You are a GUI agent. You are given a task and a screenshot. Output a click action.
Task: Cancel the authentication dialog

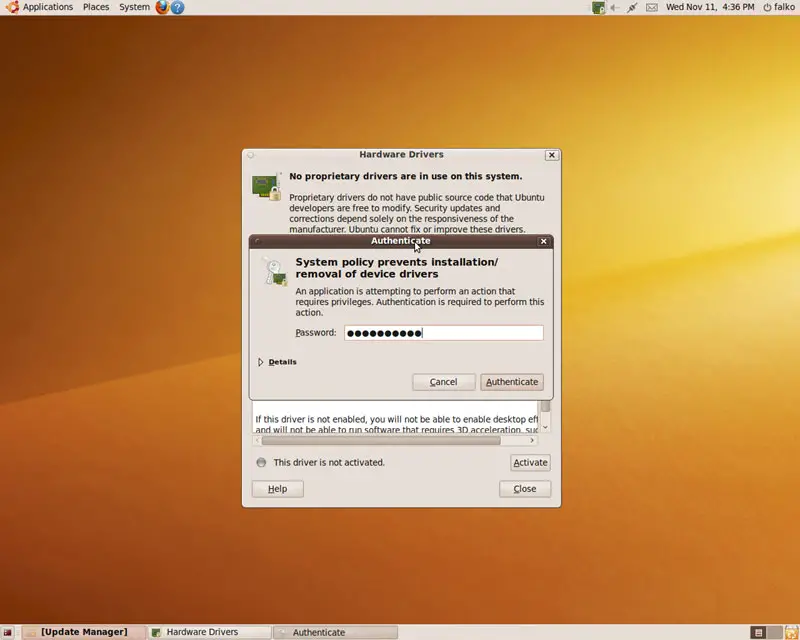[443, 382]
